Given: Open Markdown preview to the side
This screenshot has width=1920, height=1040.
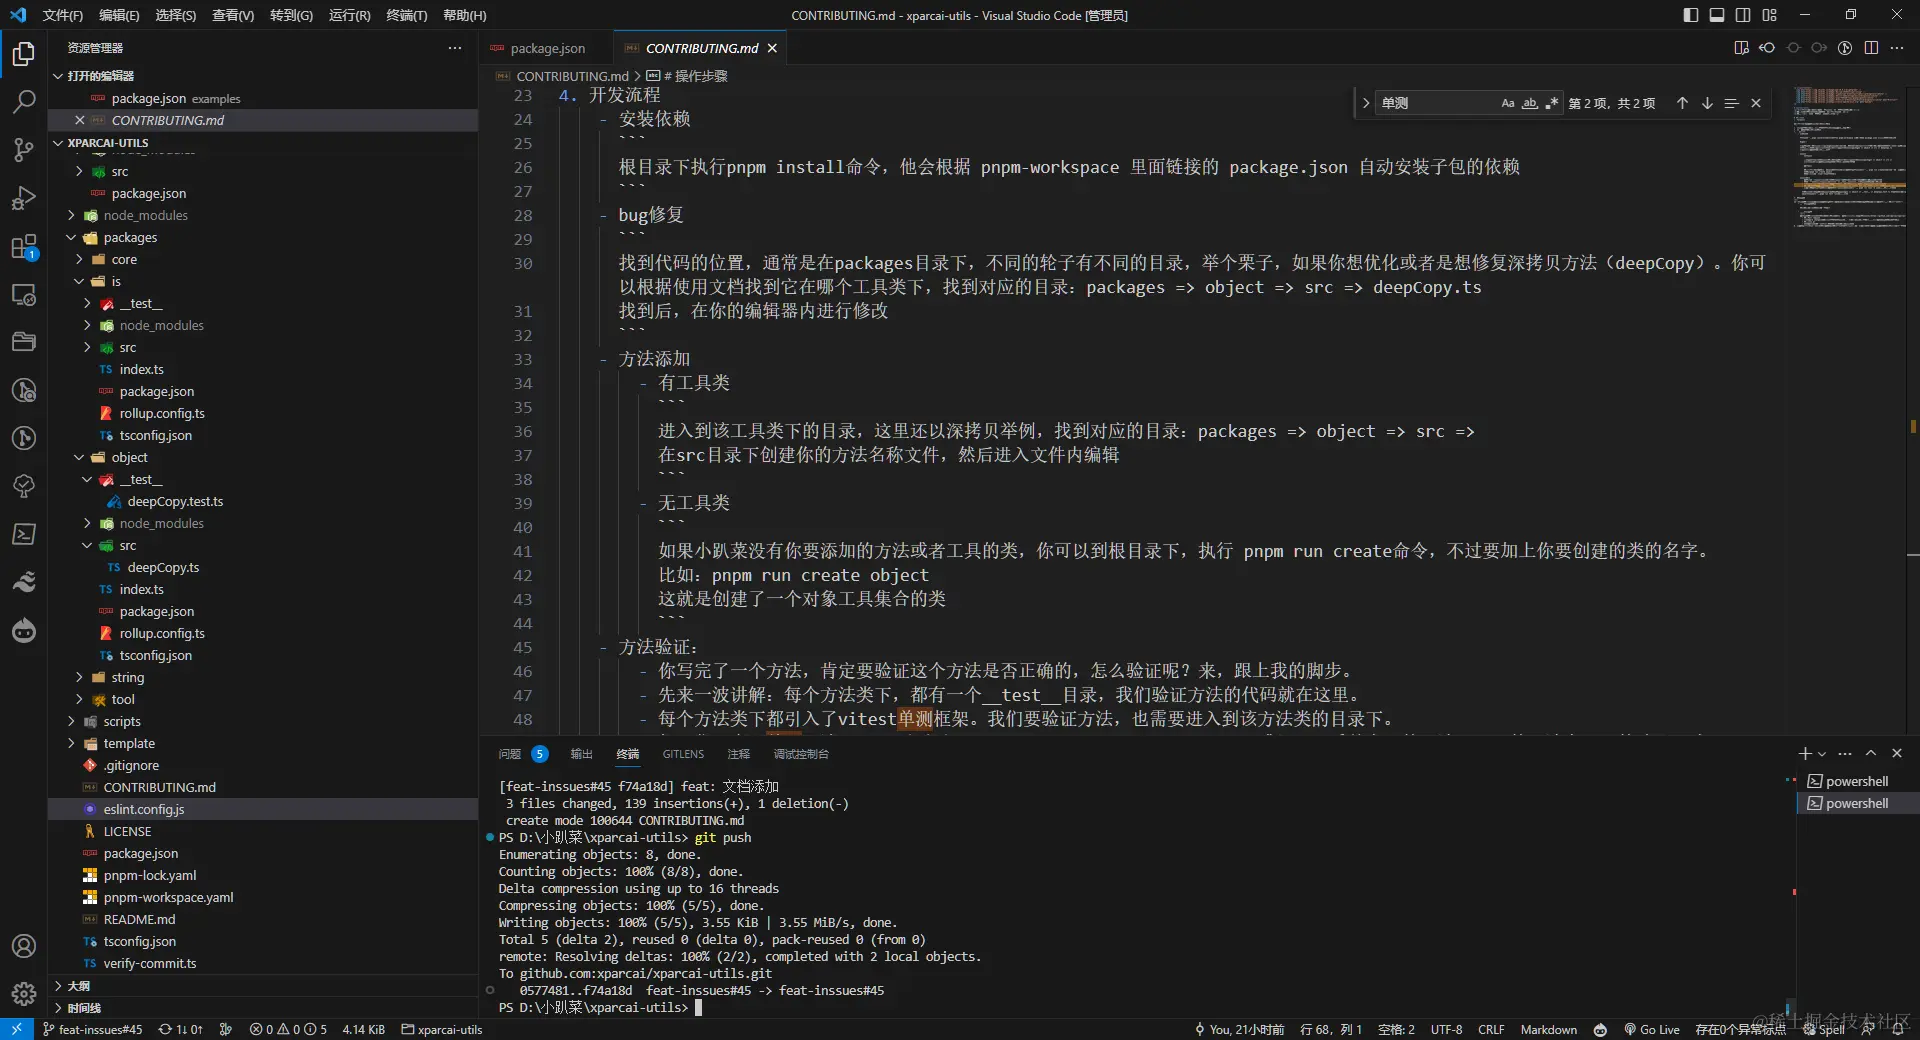Looking at the screenshot, I should click(1741, 48).
